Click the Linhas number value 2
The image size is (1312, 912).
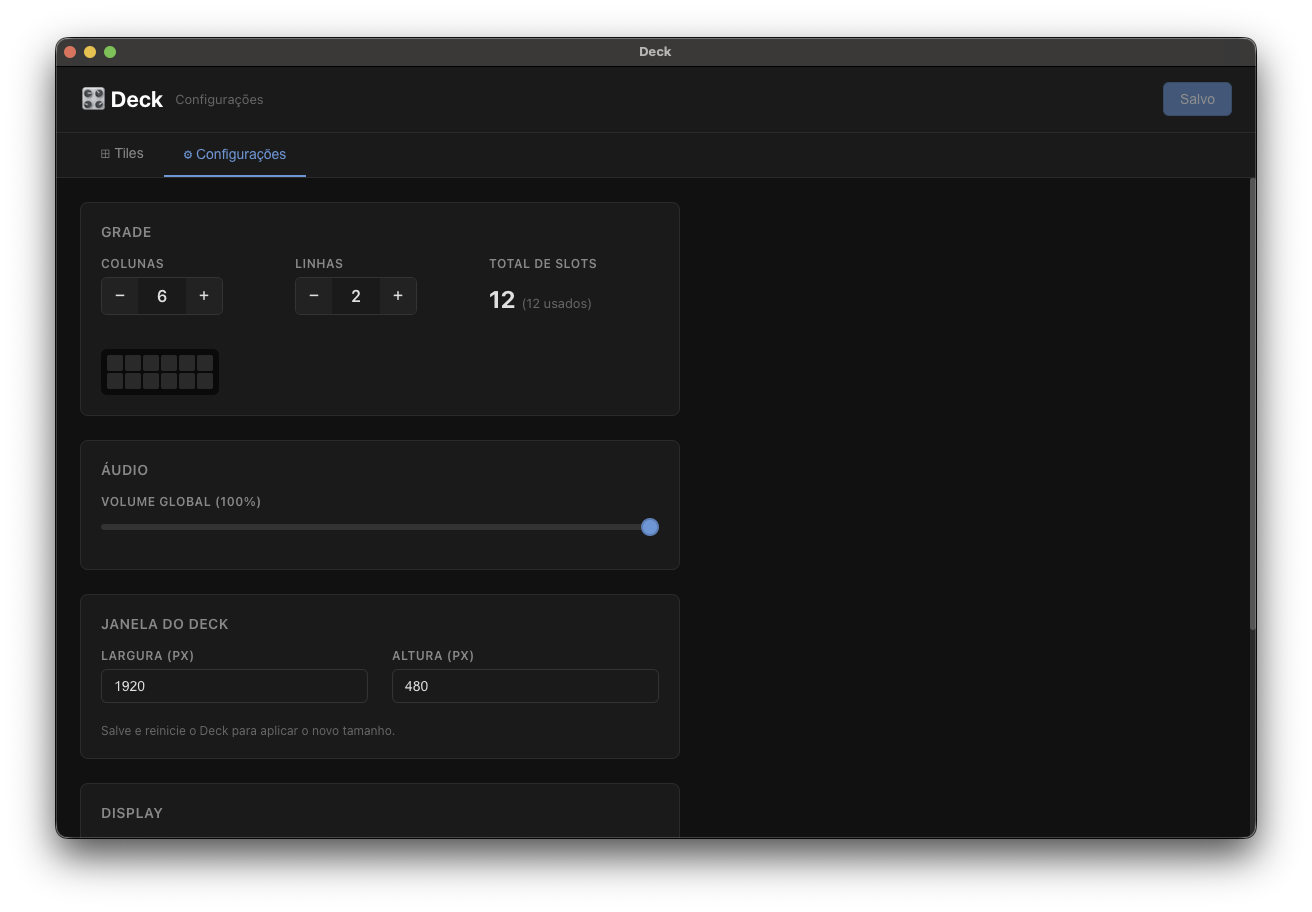point(356,296)
